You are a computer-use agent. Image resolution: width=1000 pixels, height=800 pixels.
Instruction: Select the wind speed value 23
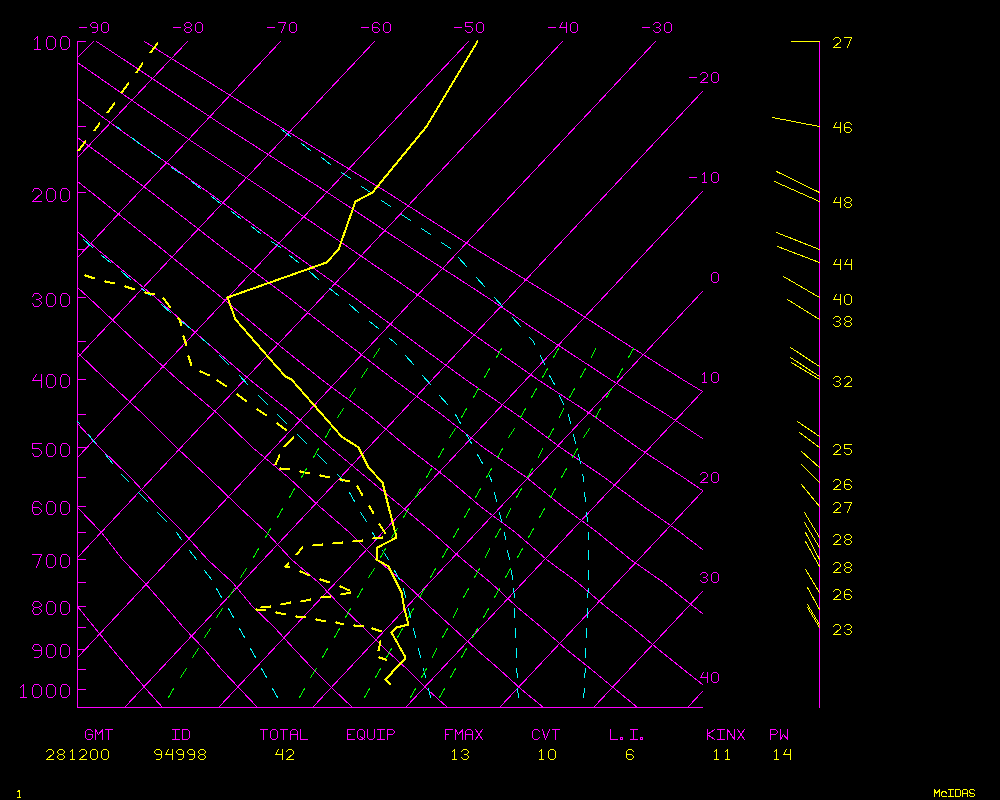842,630
